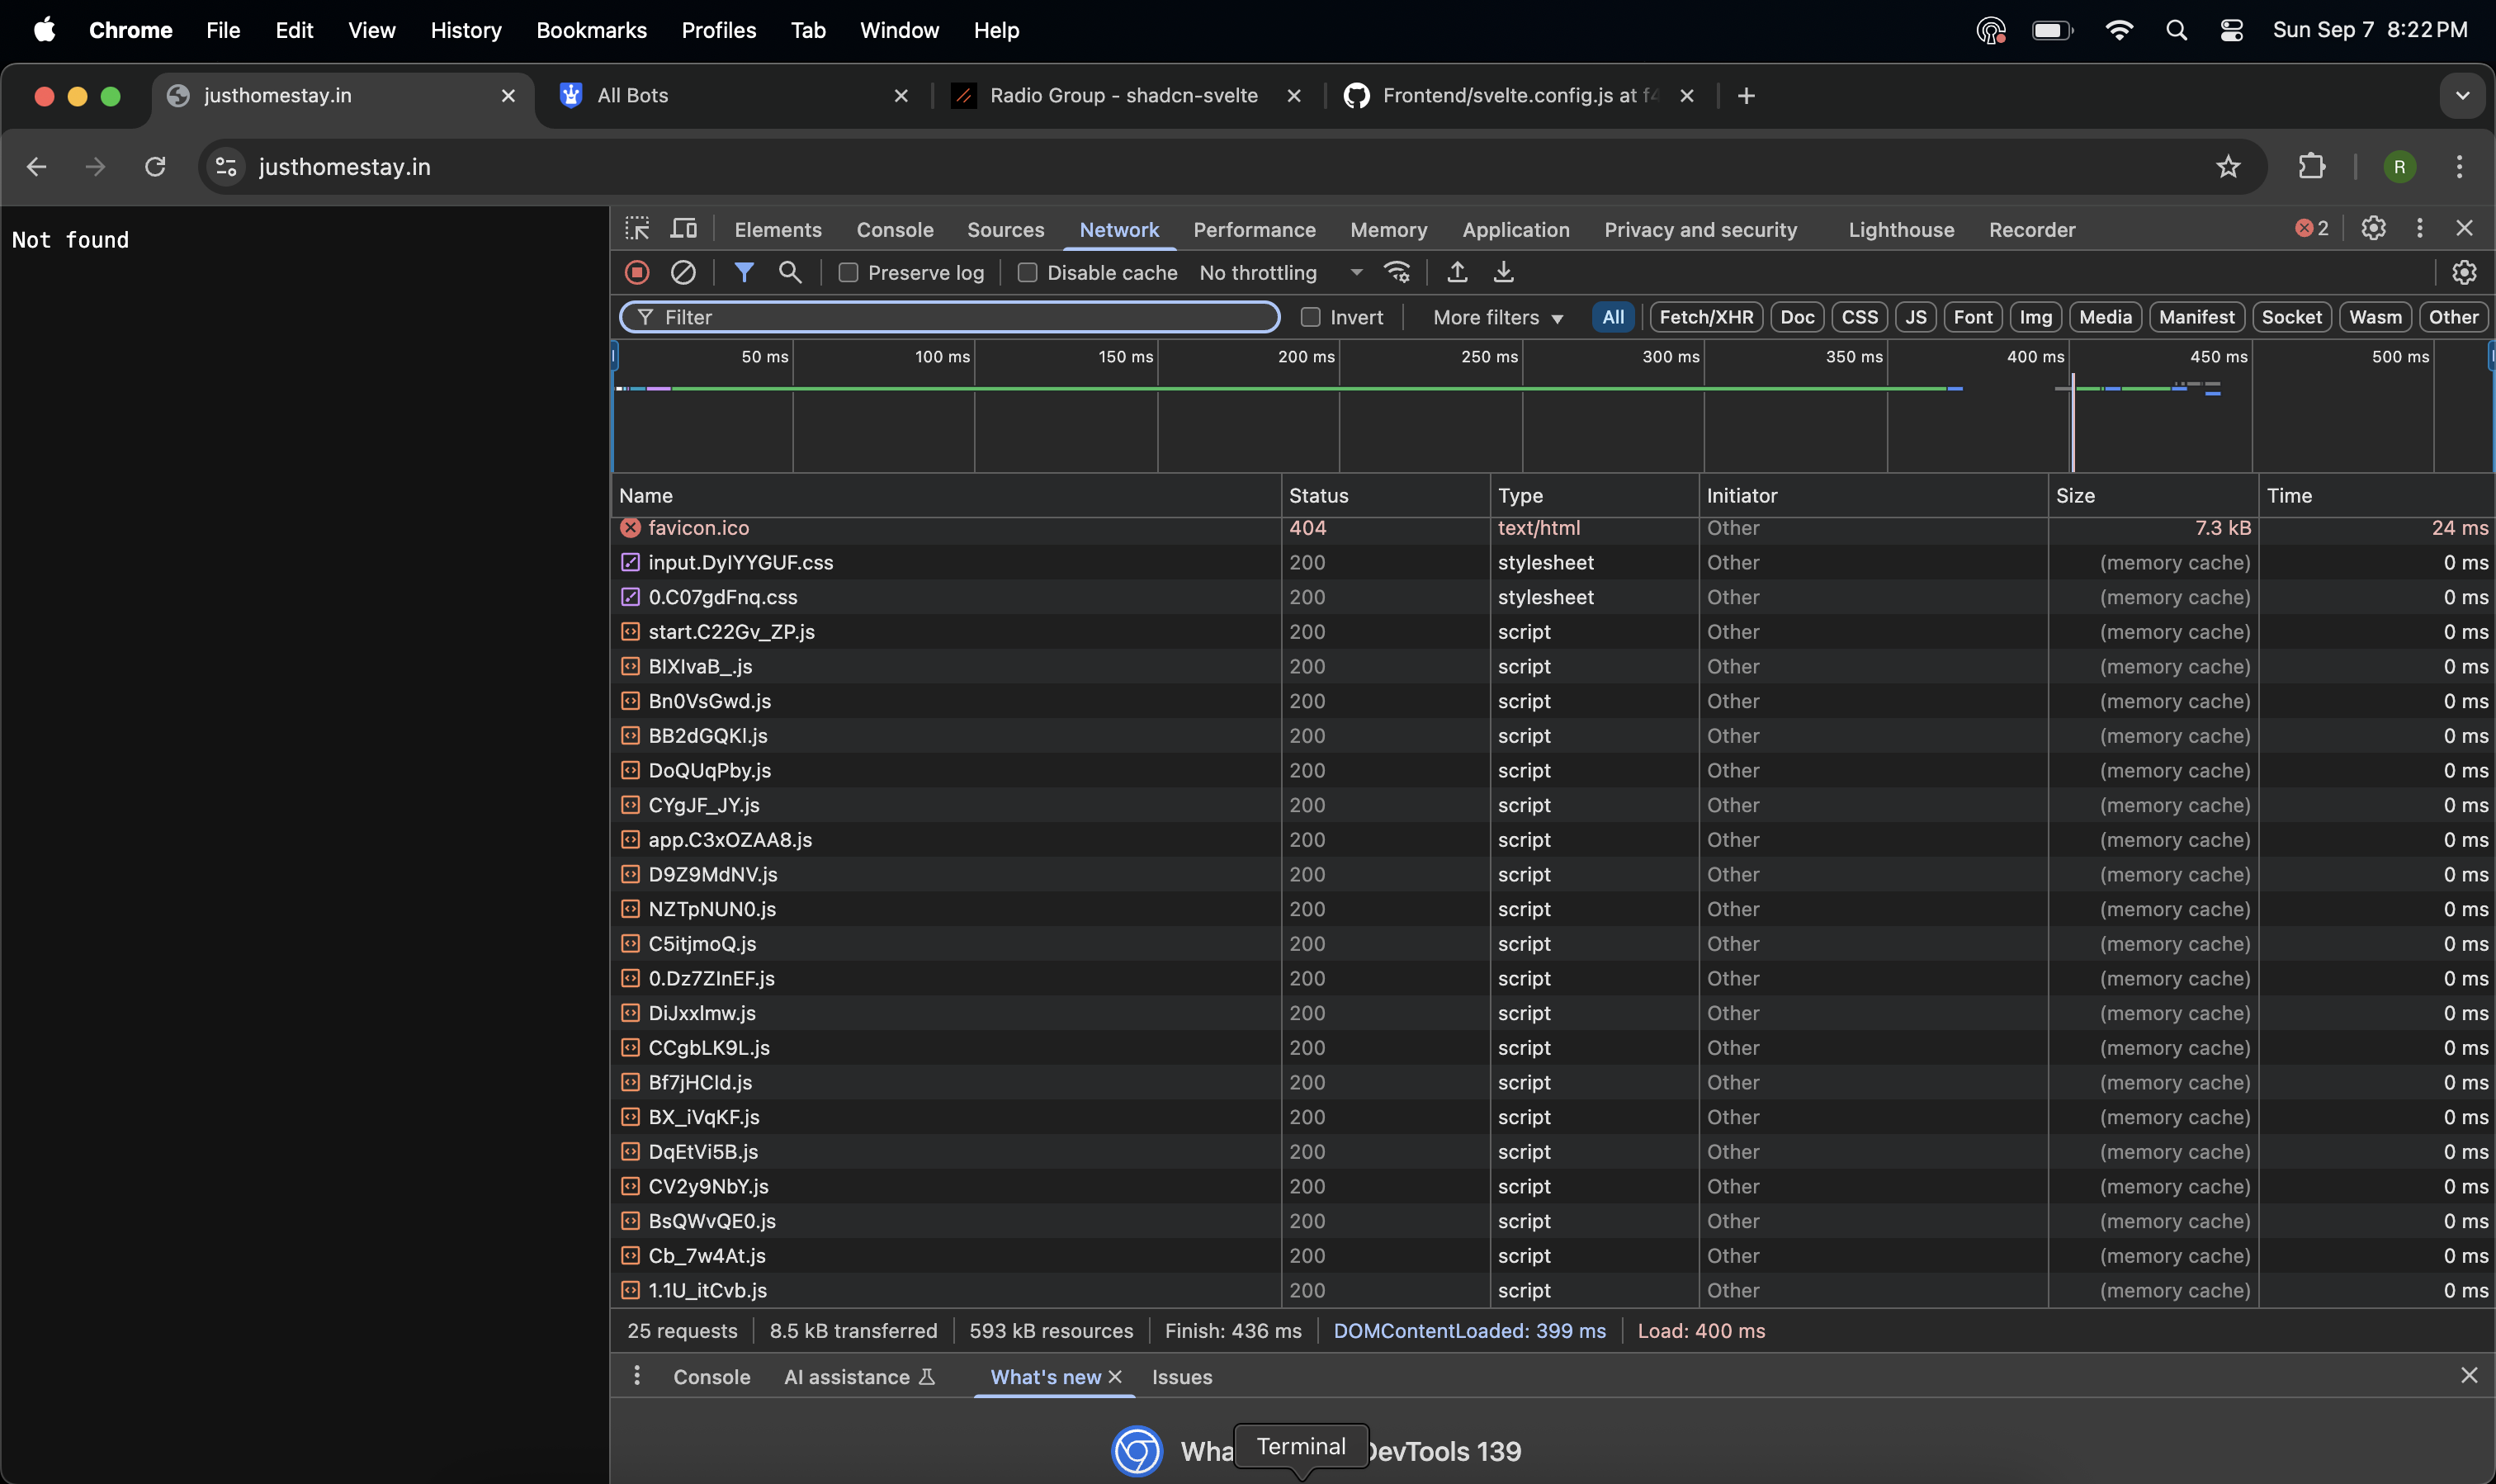Enable the Disable cache checkbox
Screen dimensions: 2496x1484
[1027, 273]
